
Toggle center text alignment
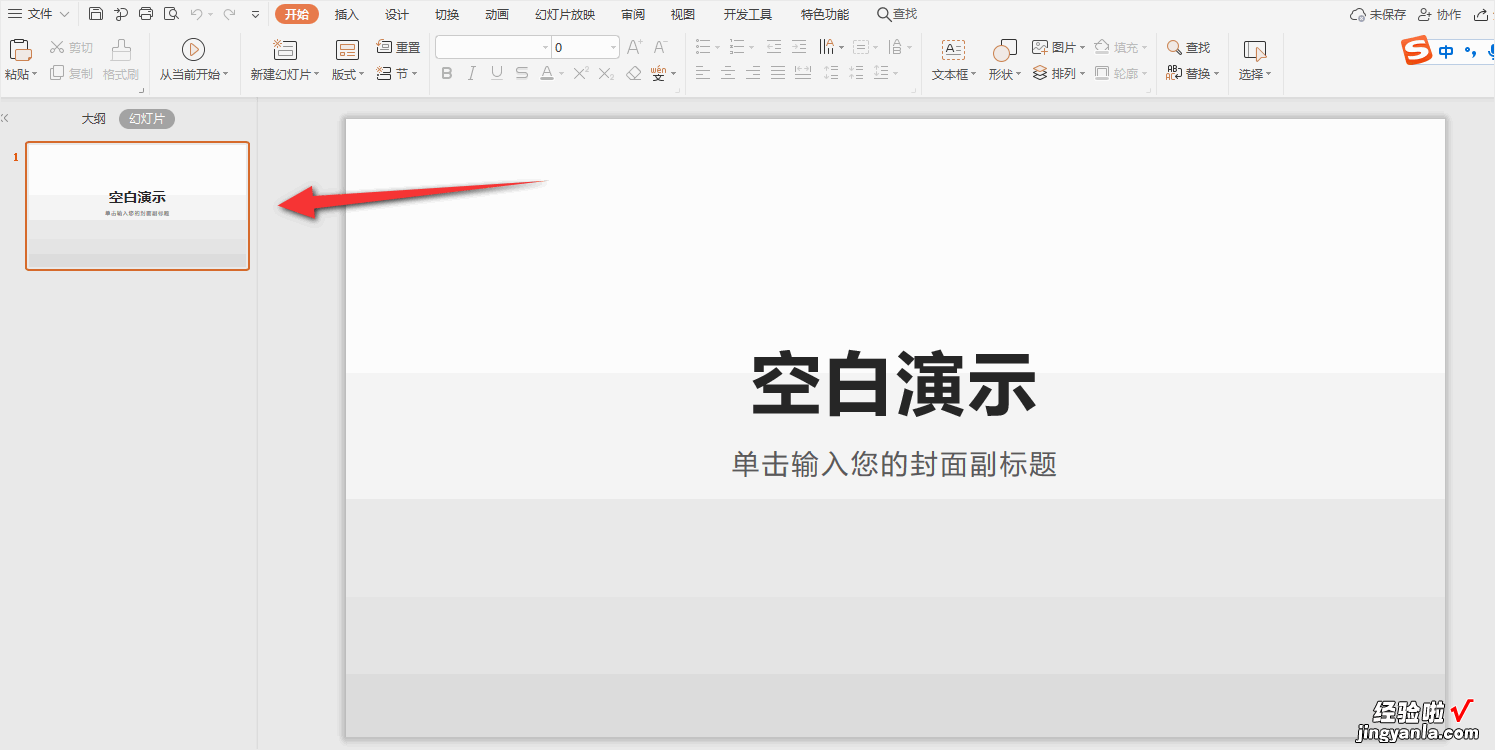click(728, 73)
